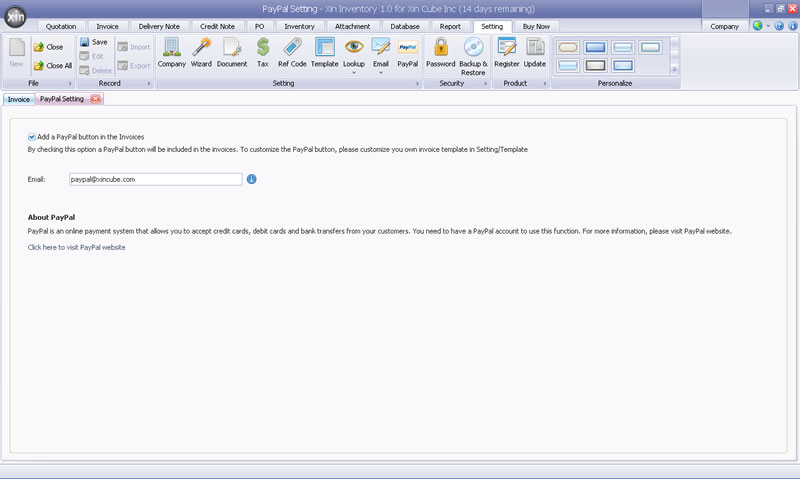Open the Xin application round logo menu

(15, 16)
